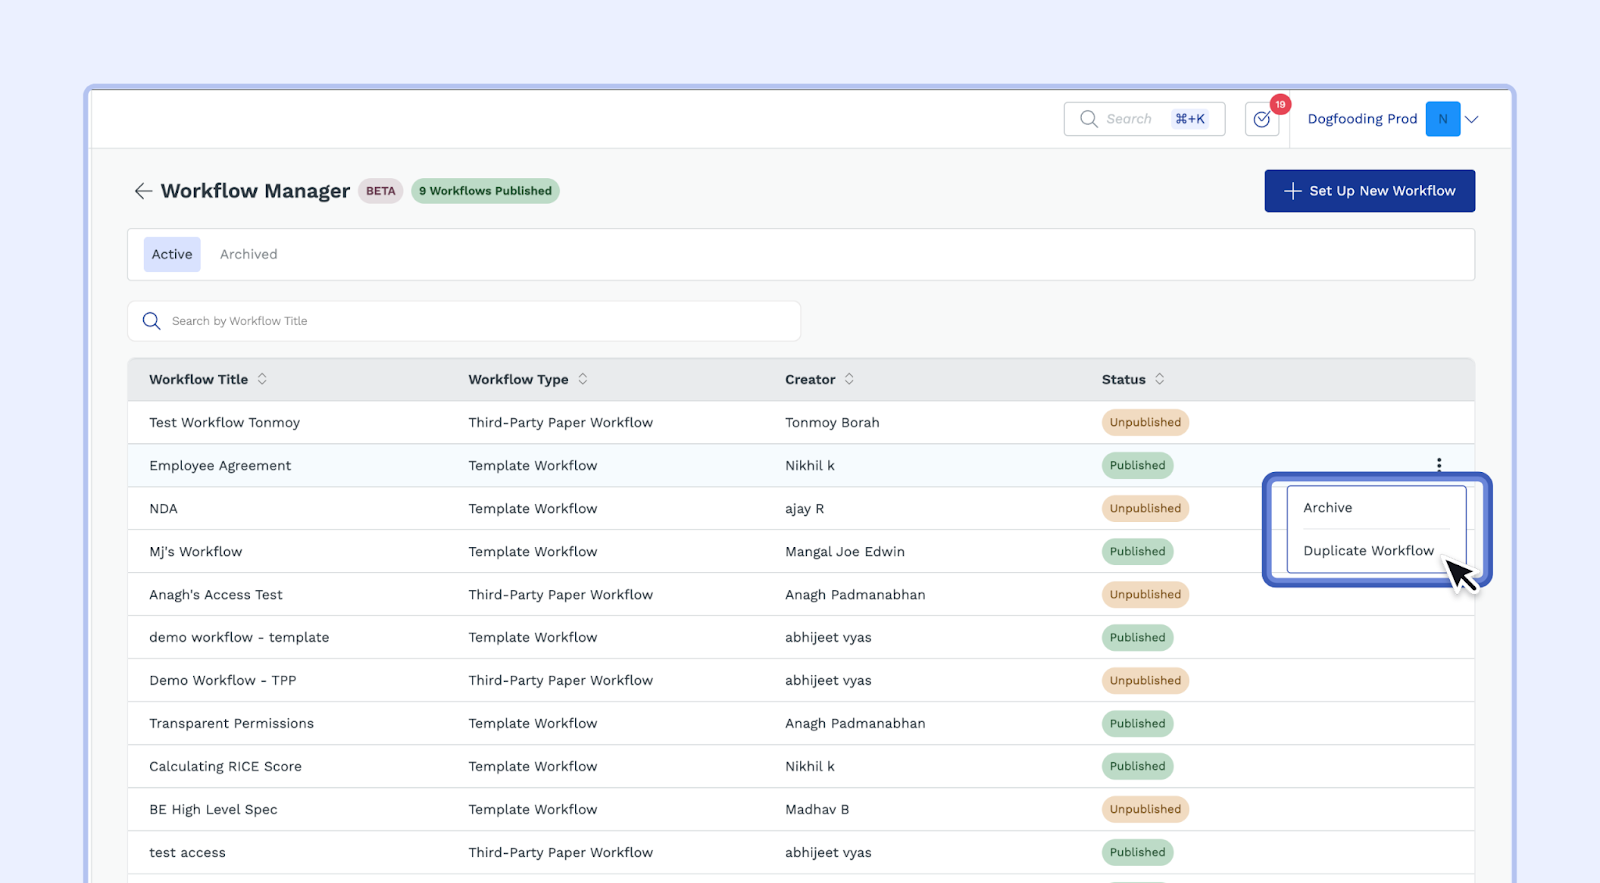The height and width of the screenshot is (883, 1600).
Task: Open the Calculating RICE Score workflow
Action: click(x=225, y=767)
